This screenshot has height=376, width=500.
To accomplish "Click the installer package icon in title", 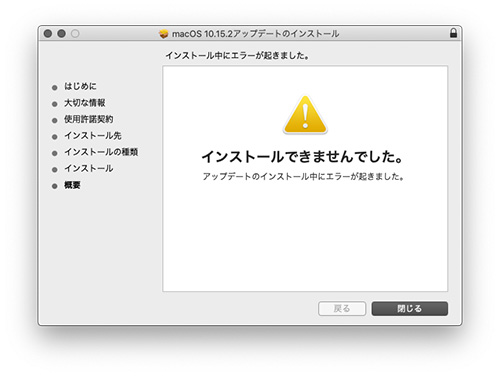I will click(164, 34).
